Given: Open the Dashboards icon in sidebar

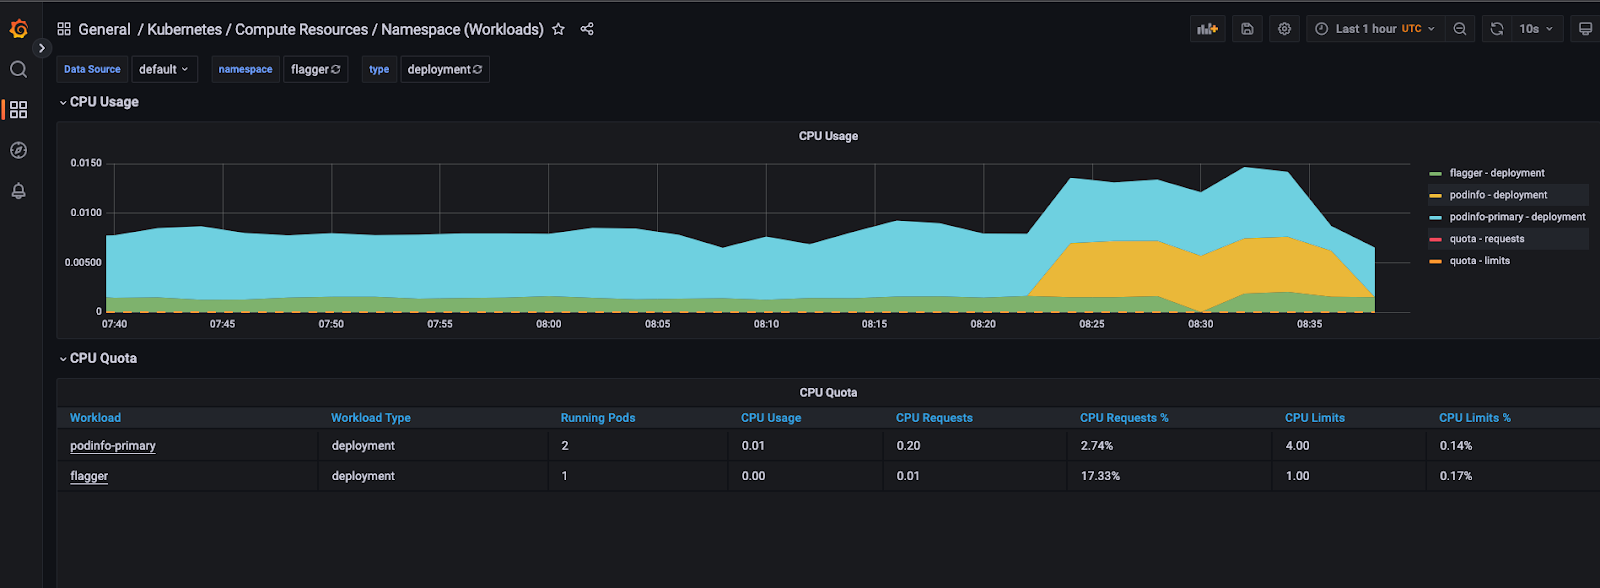Looking at the screenshot, I should coord(18,109).
